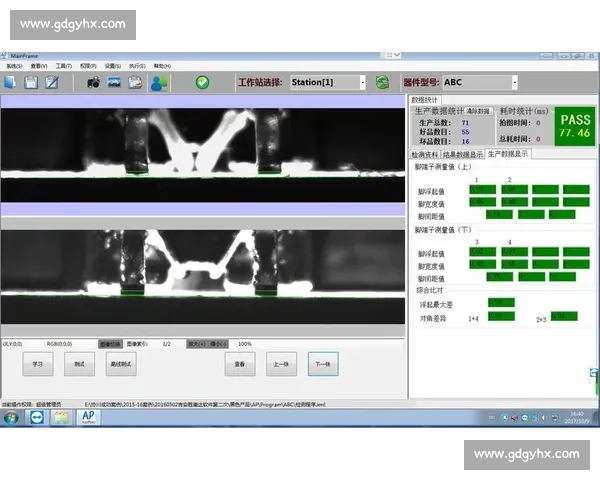Open the 工具(T) menu
600x480 pixels.
[x=64, y=65]
